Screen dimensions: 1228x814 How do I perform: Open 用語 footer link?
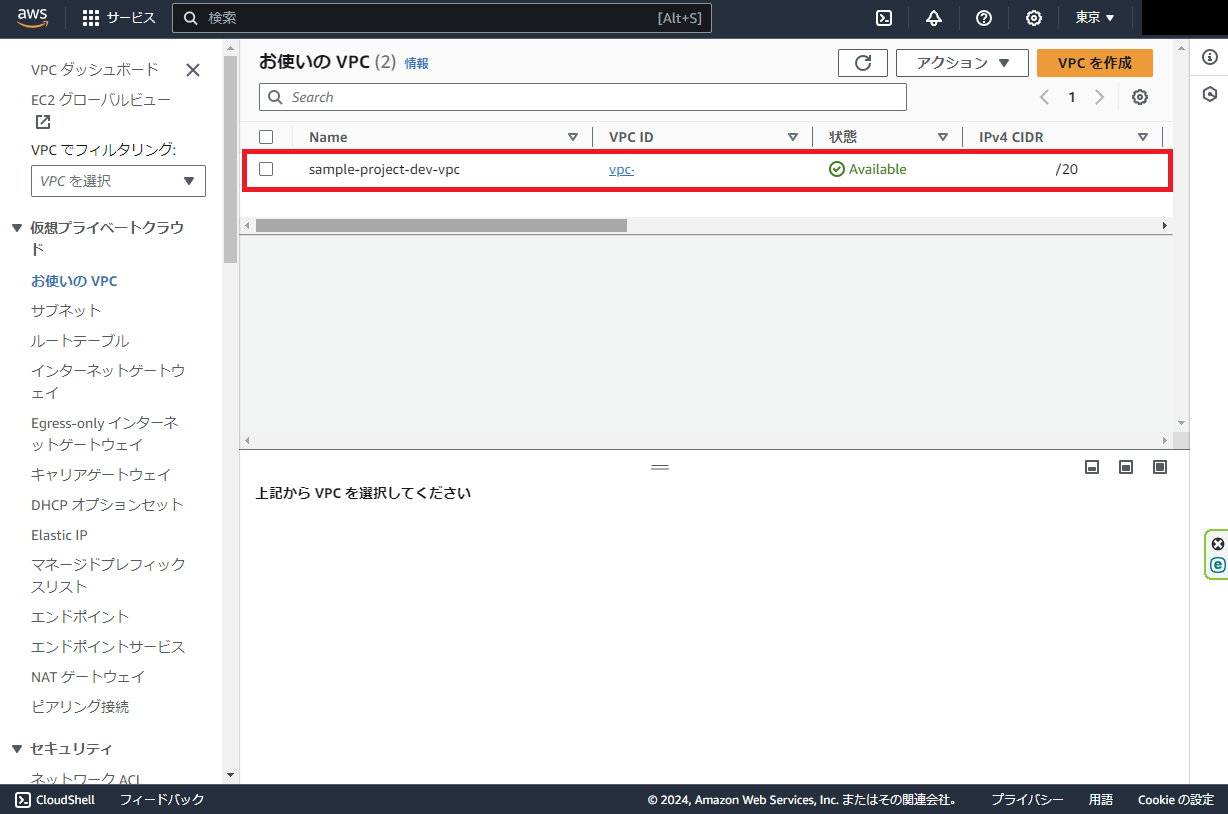pos(1101,800)
